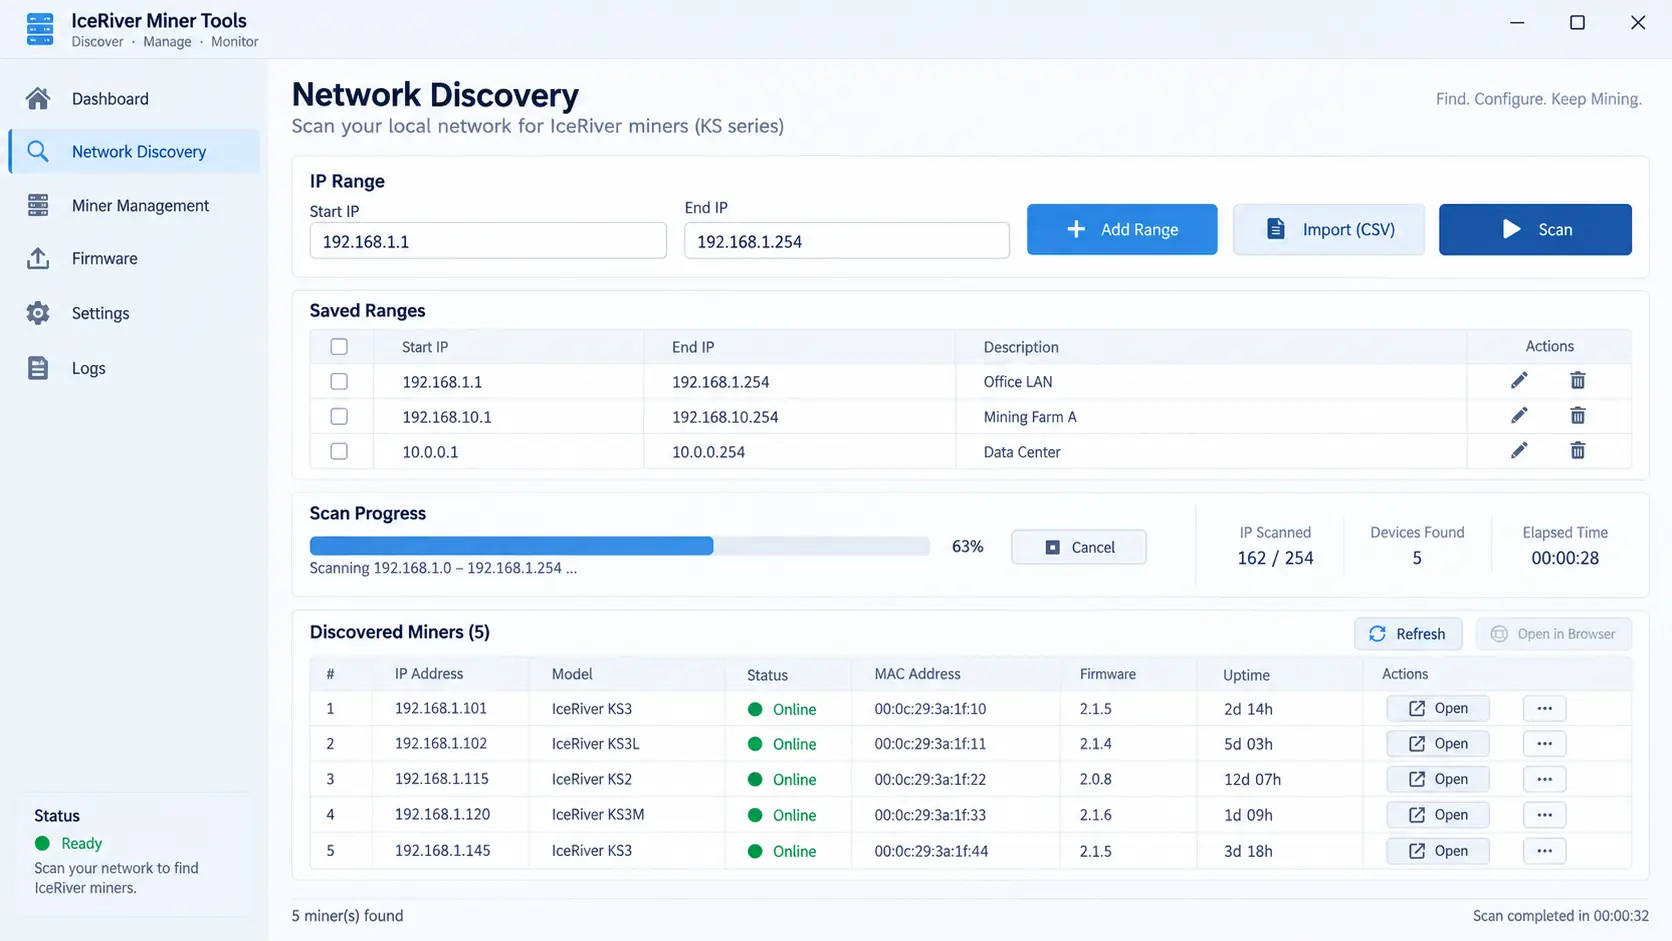Check the Mining Farm A range checkbox

coord(339,416)
